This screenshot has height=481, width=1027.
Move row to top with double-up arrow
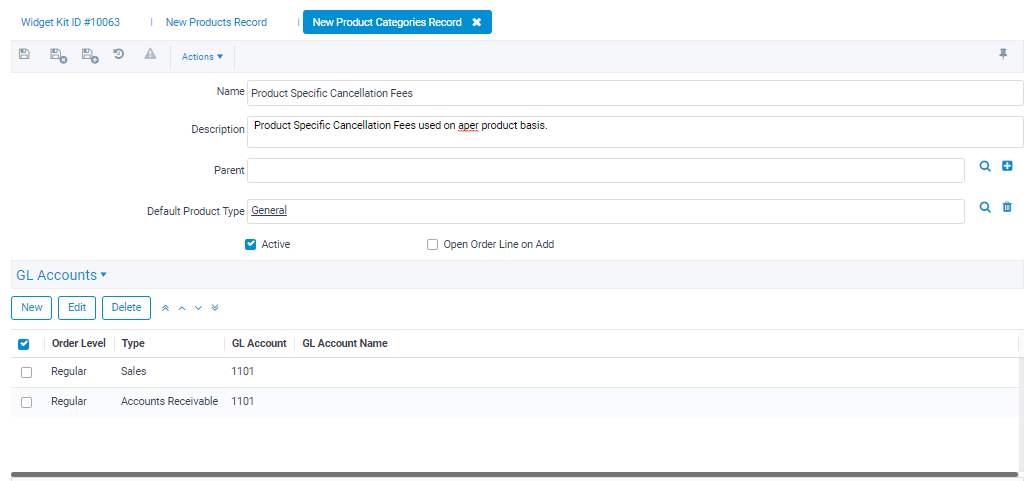coord(166,308)
